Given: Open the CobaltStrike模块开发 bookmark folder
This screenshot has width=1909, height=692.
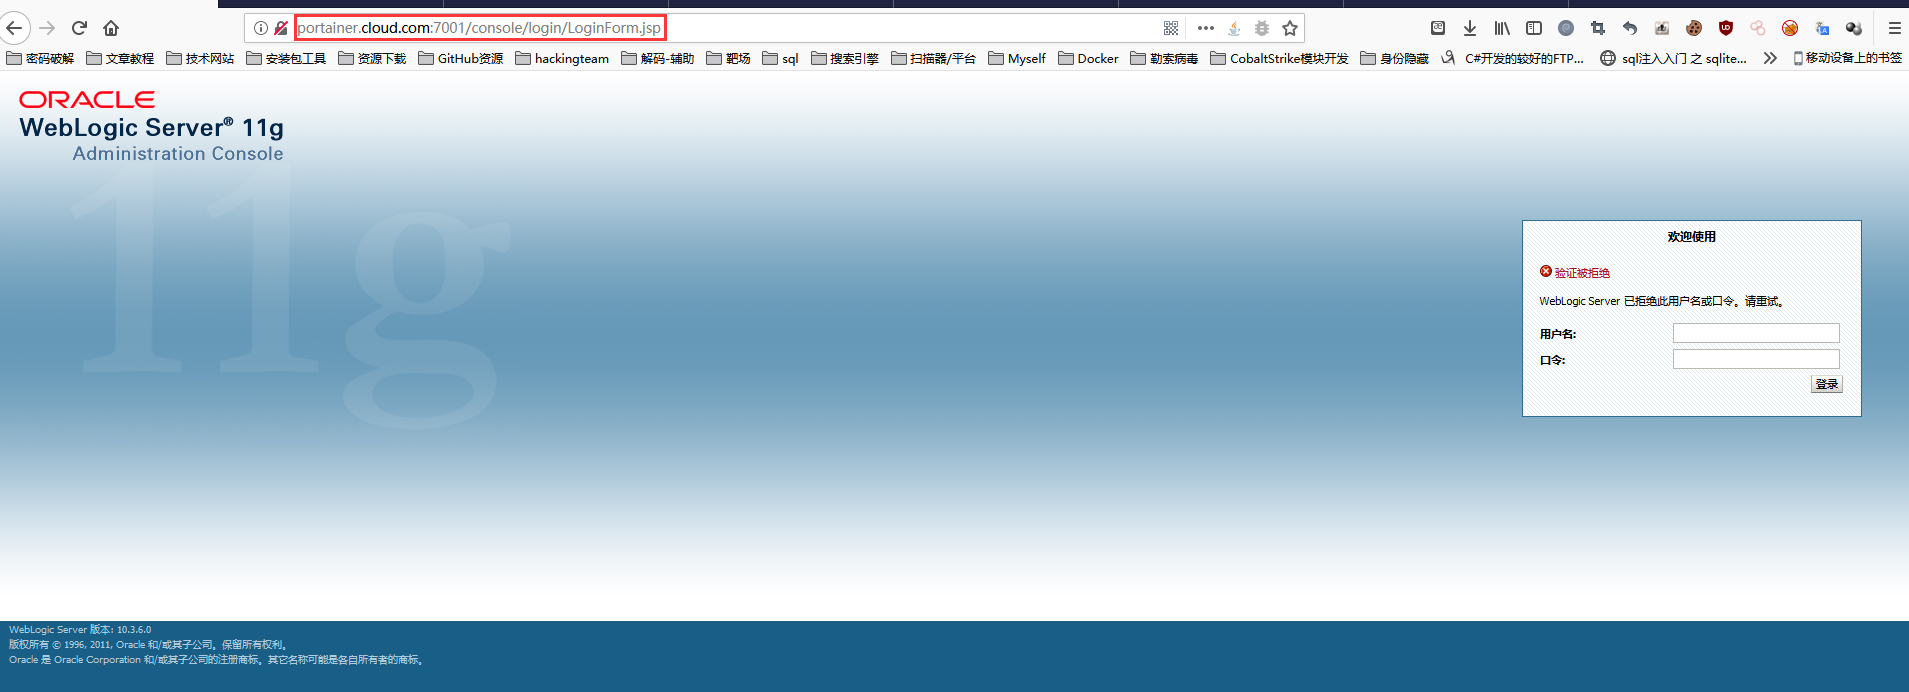Looking at the screenshot, I should (x=1280, y=58).
